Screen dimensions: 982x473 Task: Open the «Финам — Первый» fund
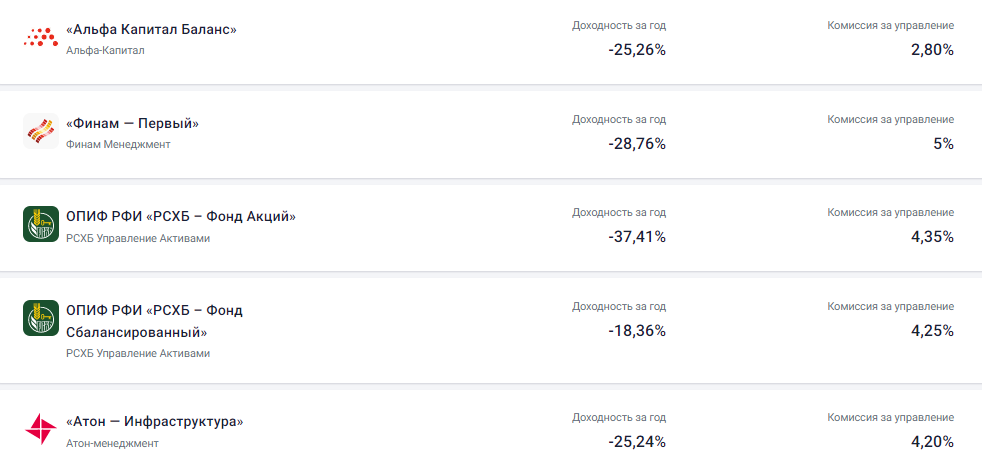pyautogui.click(x=132, y=123)
